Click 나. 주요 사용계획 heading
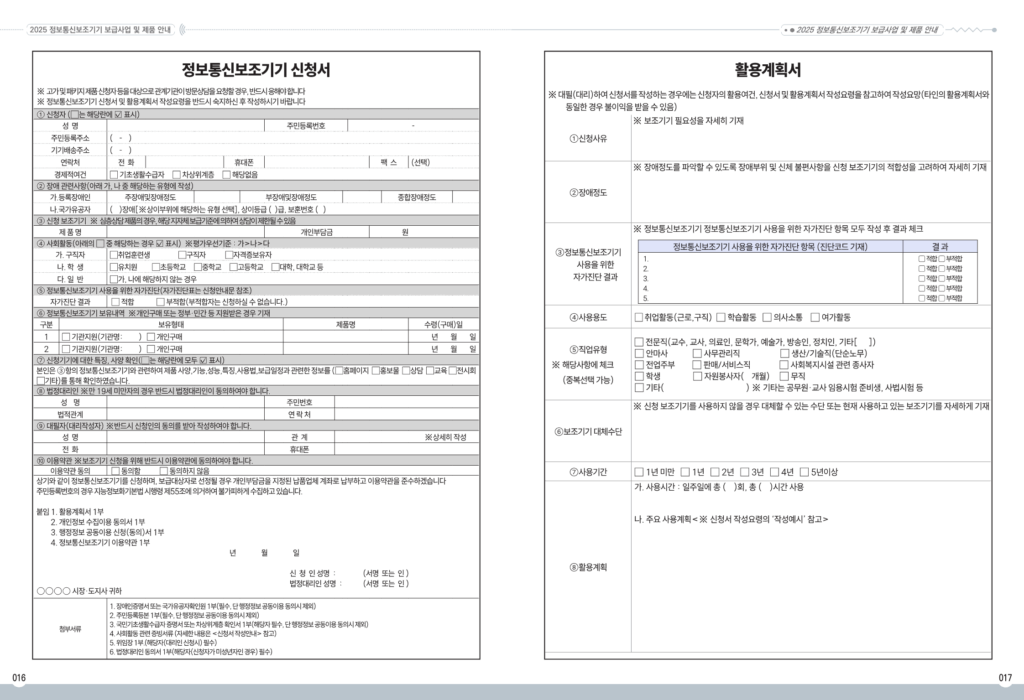The width and height of the screenshot is (1024, 700). tap(731, 520)
